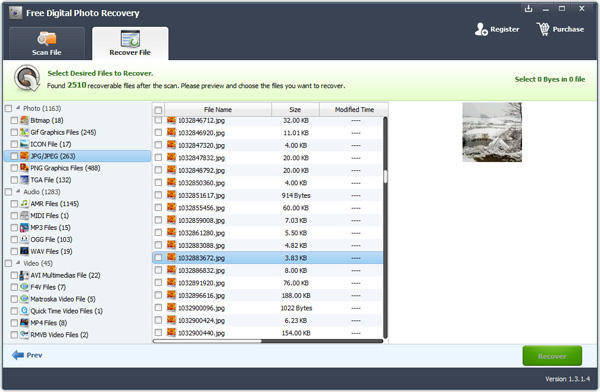Check the Audio (1283) group checkbox
The width and height of the screenshot is (600, 392).
click(8, 191)
